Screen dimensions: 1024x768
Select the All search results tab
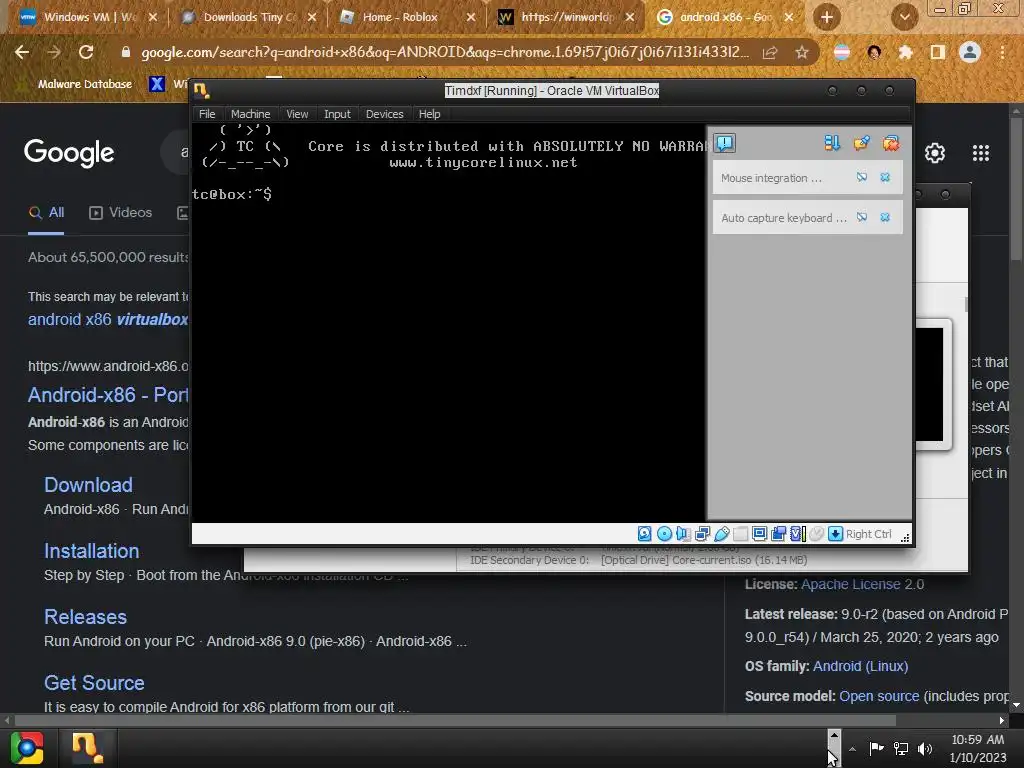[x=46, y=213]
